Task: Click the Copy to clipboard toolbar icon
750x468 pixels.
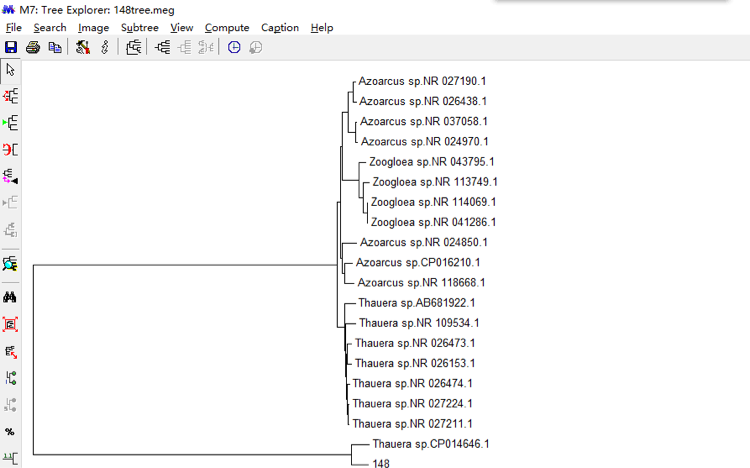Action: point(55,47)
